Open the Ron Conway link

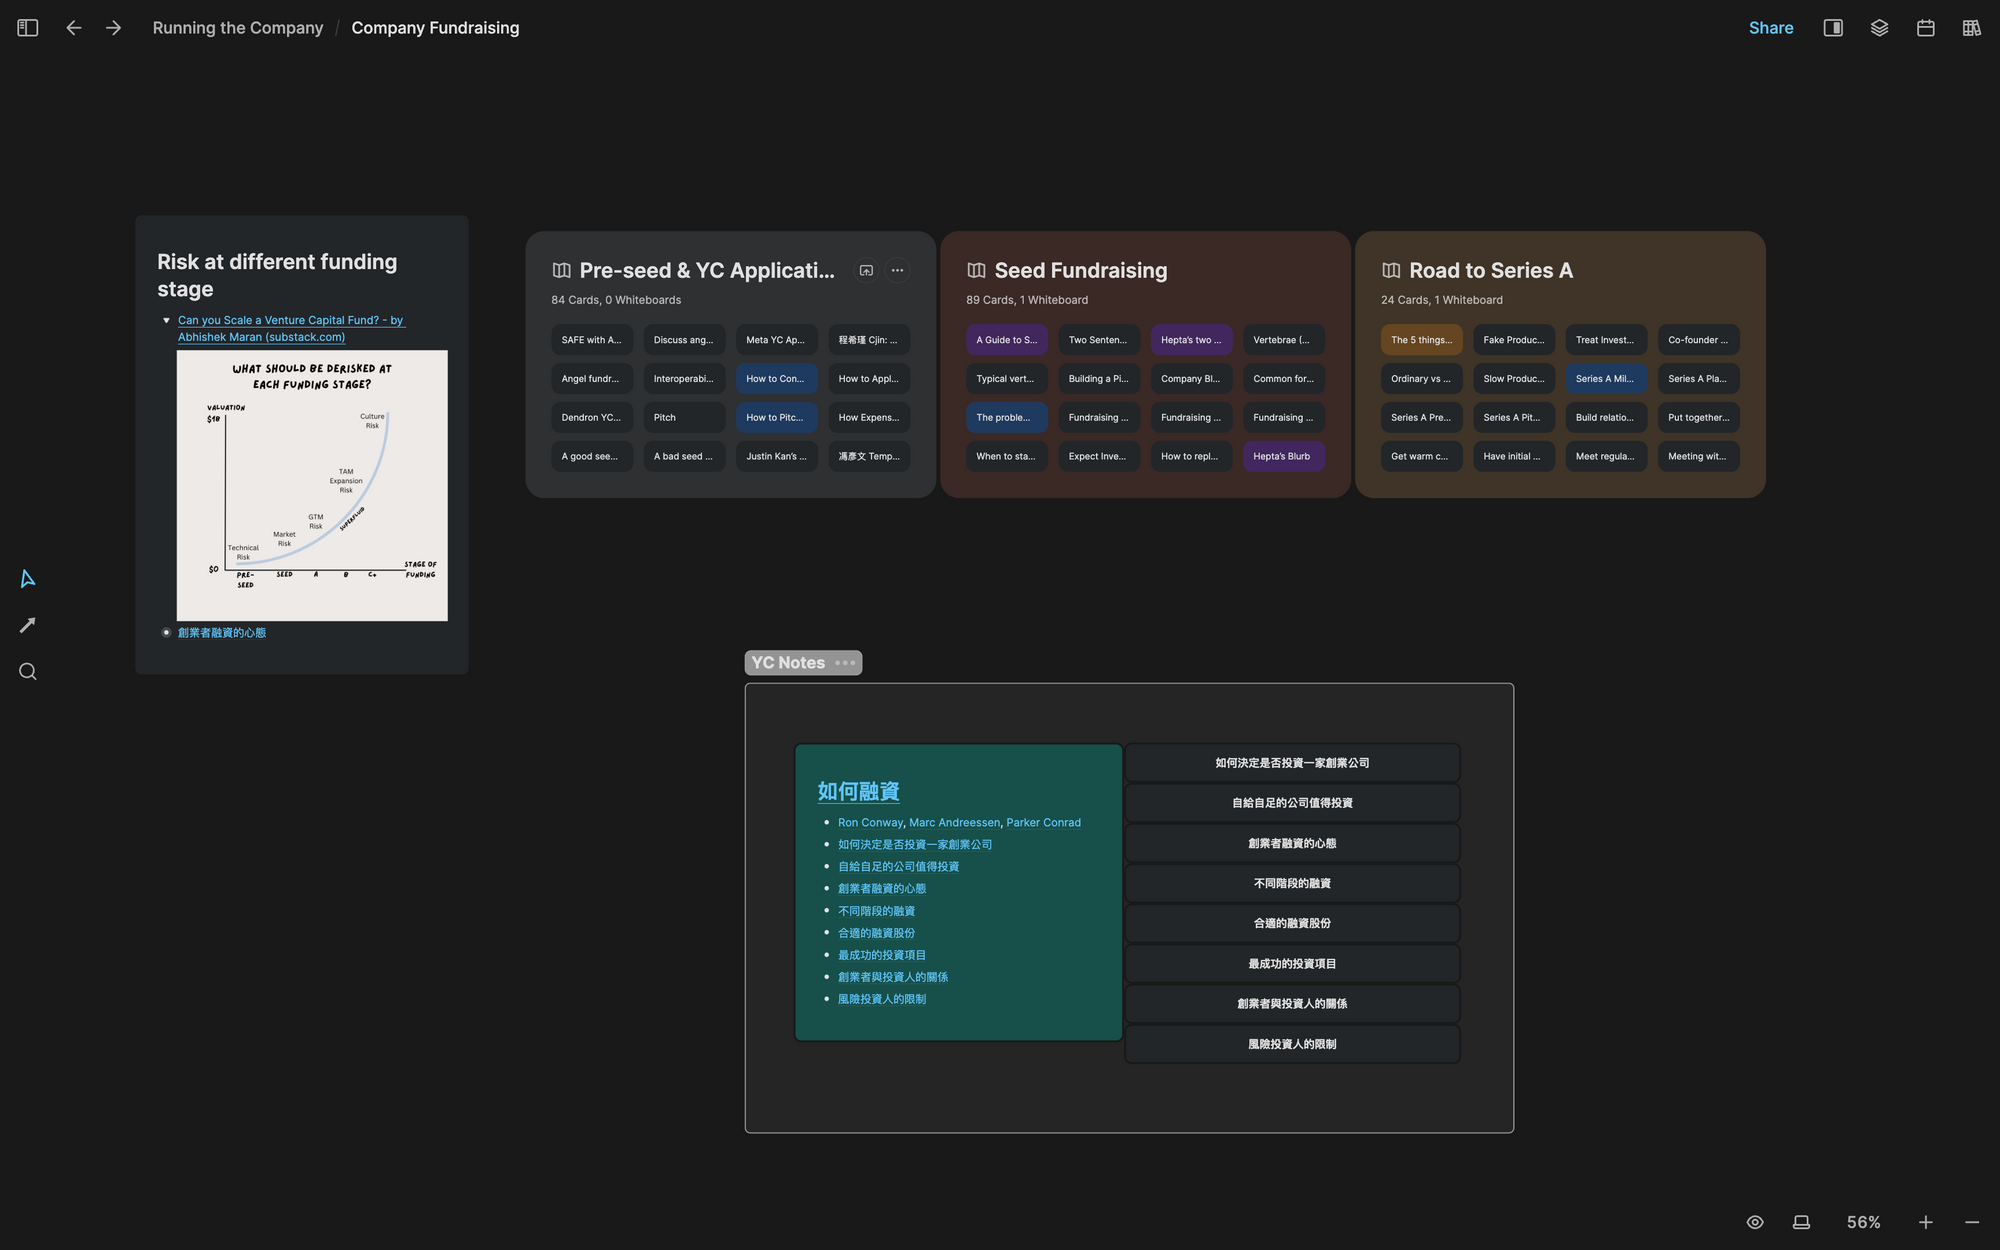pos(870,823)
